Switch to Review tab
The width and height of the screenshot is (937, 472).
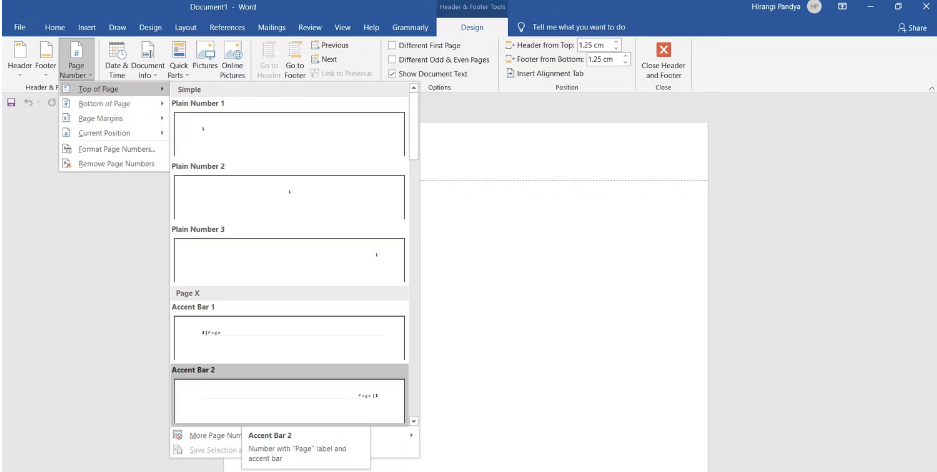click(310, 27)
